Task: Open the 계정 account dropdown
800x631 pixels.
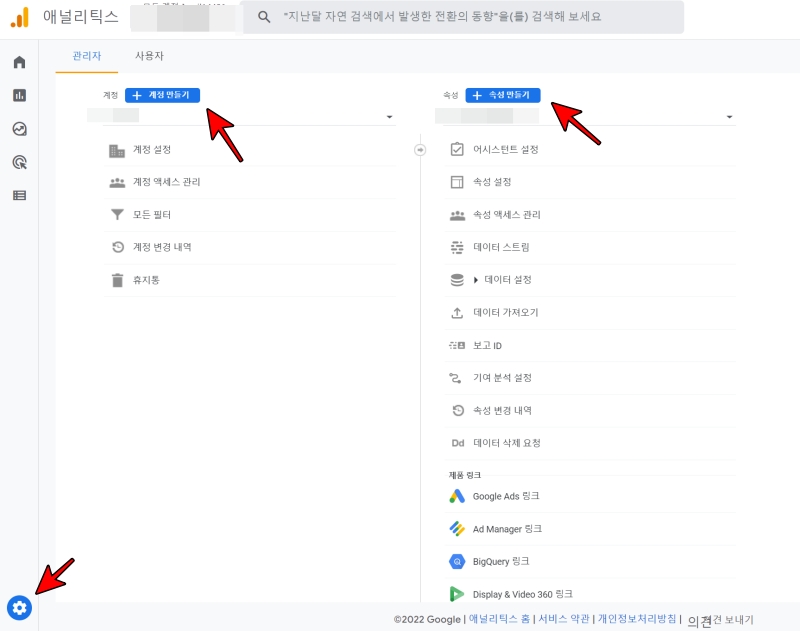Action: click(x=250, y=116)
